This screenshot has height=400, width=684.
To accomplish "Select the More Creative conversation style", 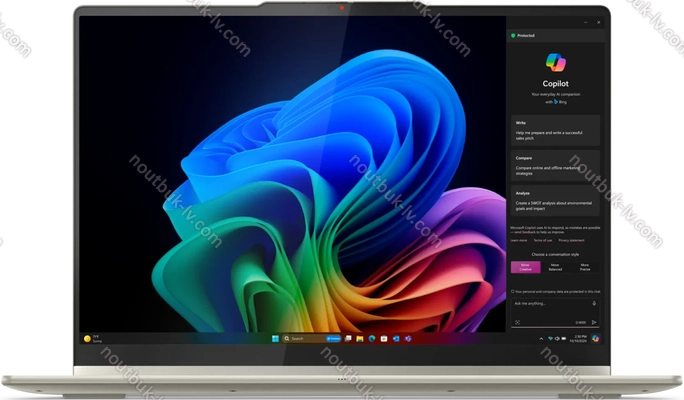I will point(525,267).
